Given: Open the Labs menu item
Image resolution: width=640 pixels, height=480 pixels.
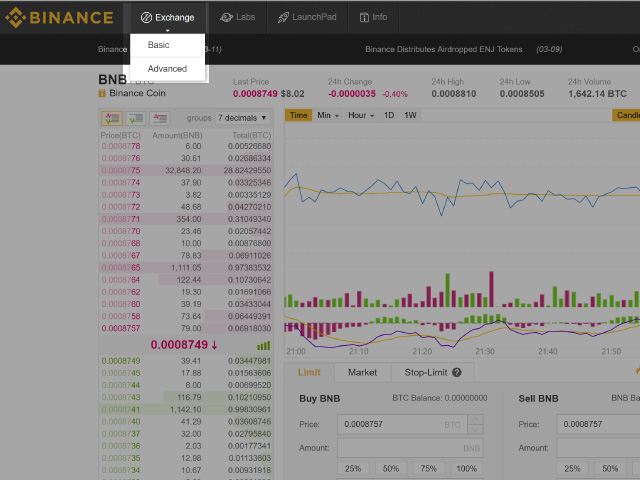Looking at the screenshot, I should point(238,17).
